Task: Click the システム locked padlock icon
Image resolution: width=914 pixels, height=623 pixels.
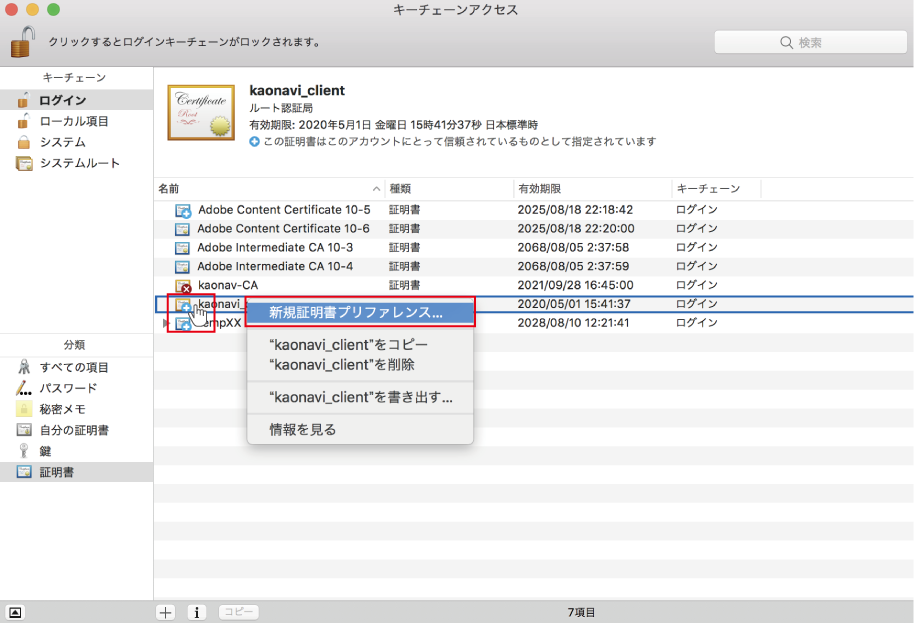Action: coord(24,142)
